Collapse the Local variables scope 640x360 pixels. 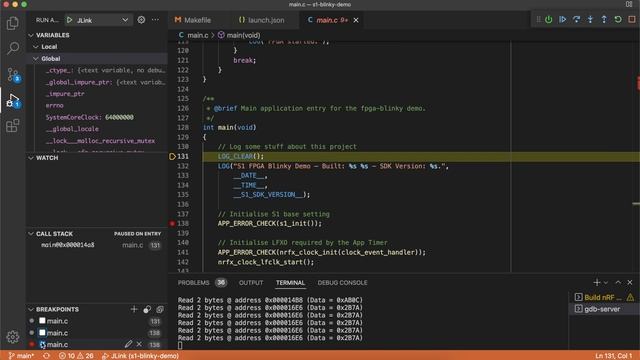pyautogui.click(x=36, y=47)
